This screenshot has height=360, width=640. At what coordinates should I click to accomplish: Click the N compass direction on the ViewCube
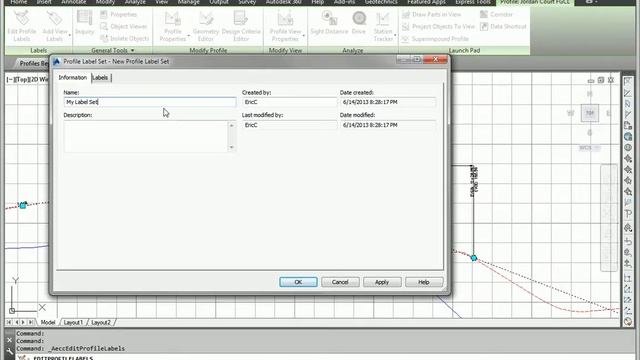pos(589,94)
